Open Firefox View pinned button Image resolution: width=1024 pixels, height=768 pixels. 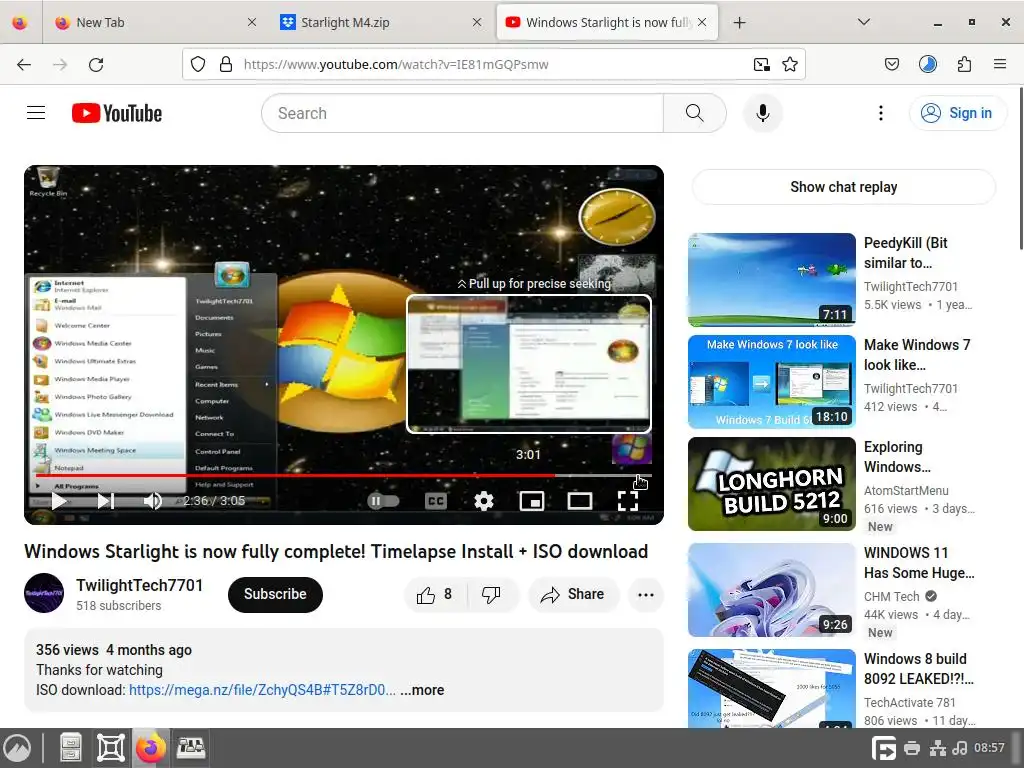point(20,23)
